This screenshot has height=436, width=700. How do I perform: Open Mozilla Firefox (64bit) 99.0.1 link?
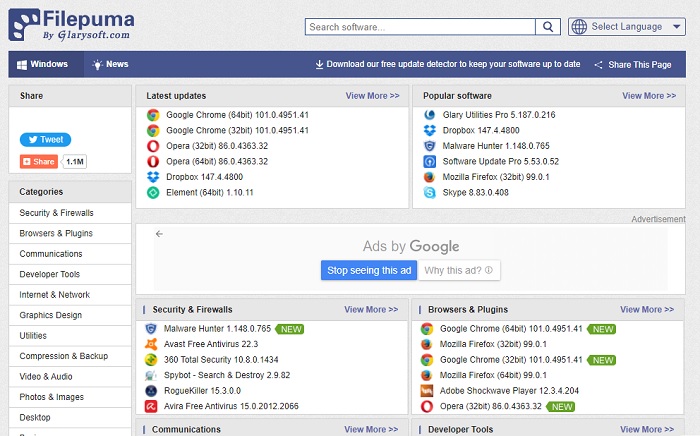coord(493,375)
